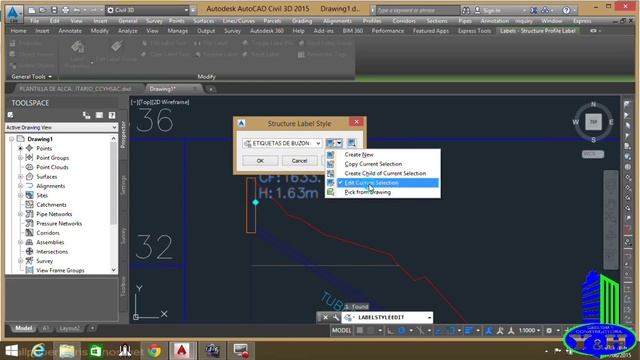640x360 pixels.
Task: Click the Plot printer icon in quick access toolbar
Action: pos(65,10)
